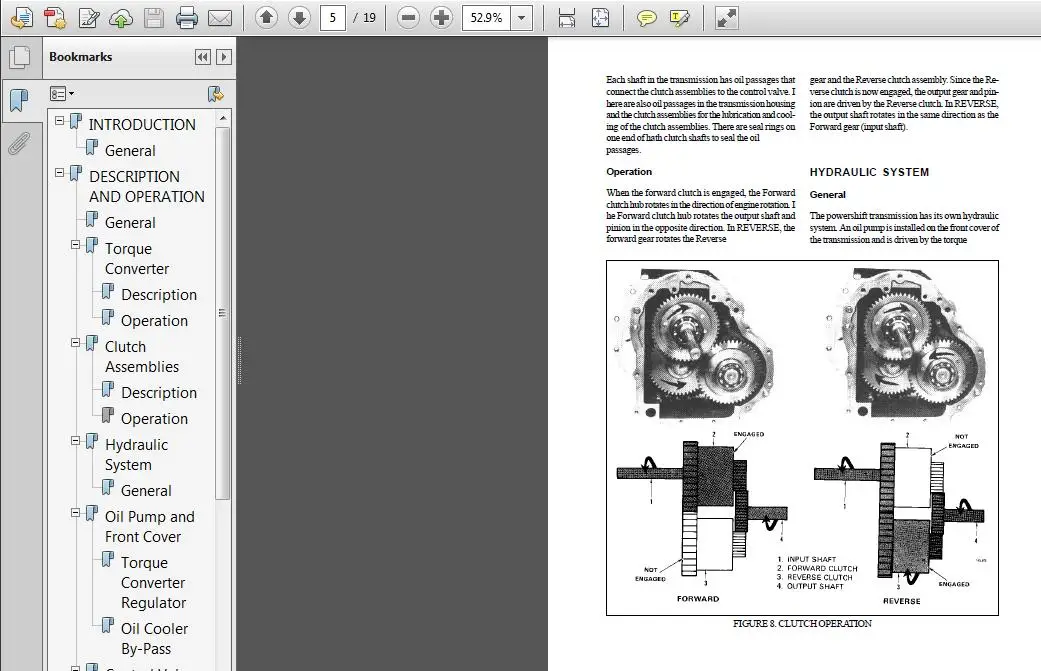
Task: Open Description bookmark under Torque Converter
Action: [x=159, y=295]
